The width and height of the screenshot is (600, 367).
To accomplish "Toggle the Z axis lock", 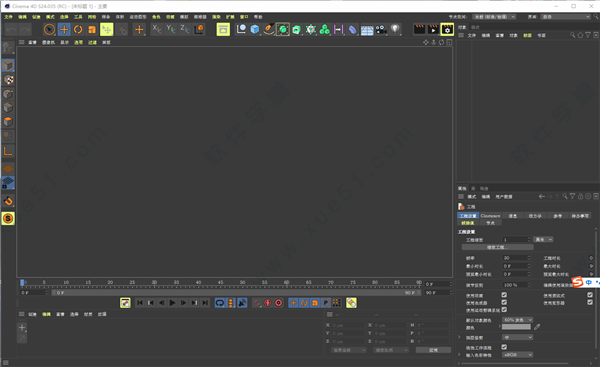I will pos(184,29).
